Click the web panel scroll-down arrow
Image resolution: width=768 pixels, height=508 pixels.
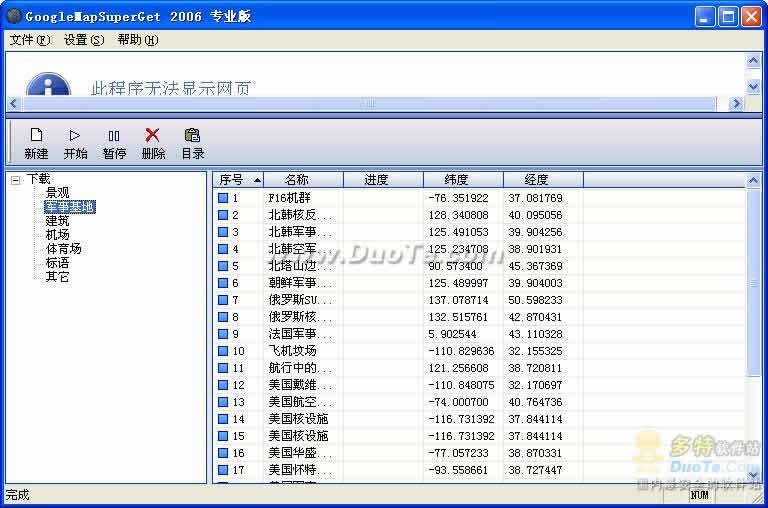pos(753,87)
